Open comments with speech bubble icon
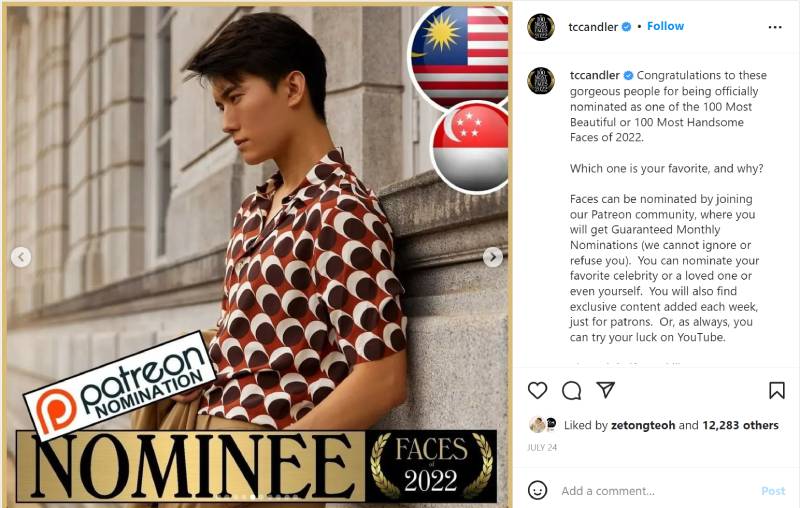Screen dimensions: 800x508 [x=571, y=391]
